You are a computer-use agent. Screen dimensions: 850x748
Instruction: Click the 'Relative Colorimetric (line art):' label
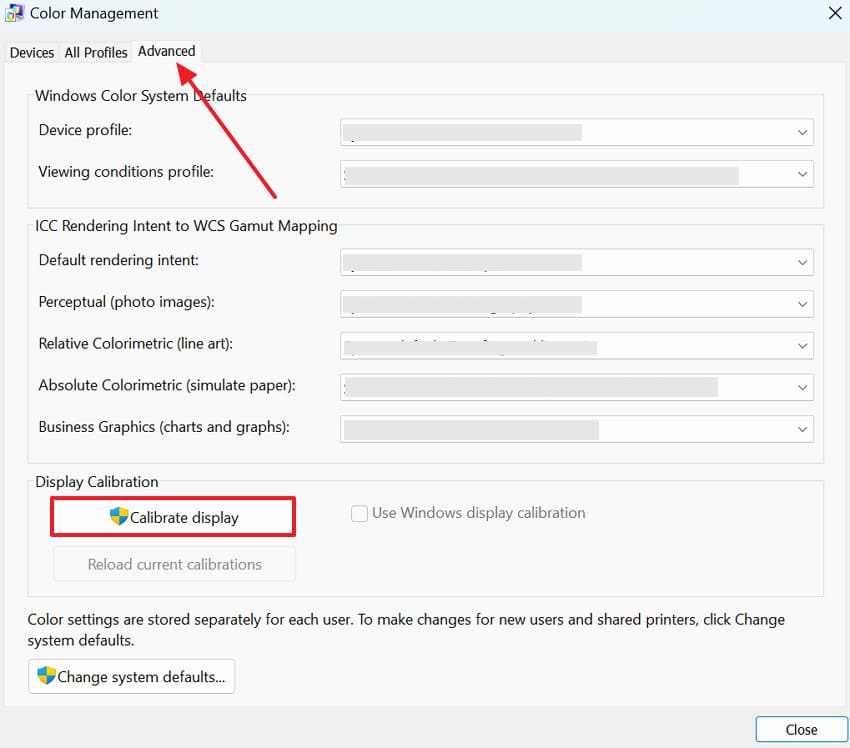click(136, 344)
